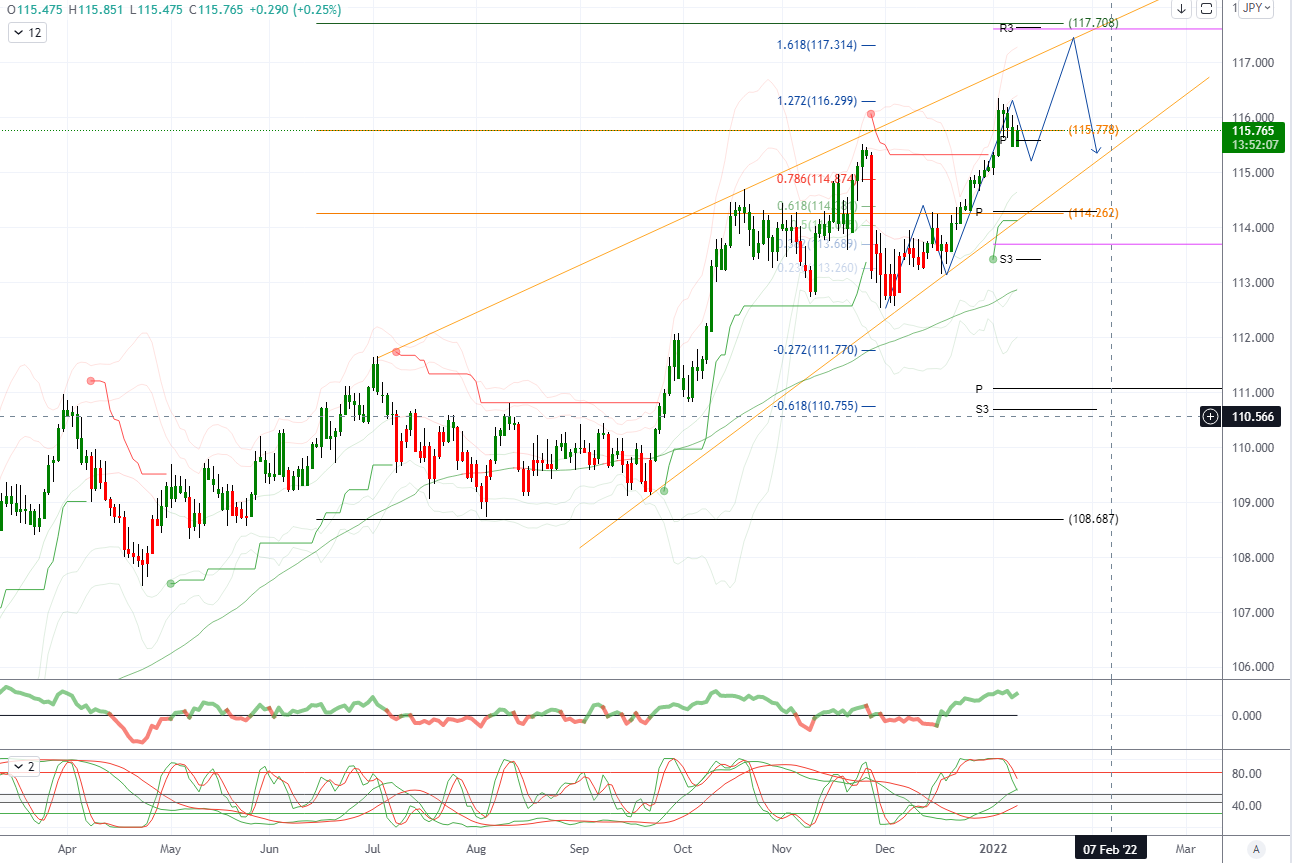Image resolution: width=1292 pixels, height=863 pixels.
Task: Toggle auto scale with the 'A' button
Action: point(1255,848)
